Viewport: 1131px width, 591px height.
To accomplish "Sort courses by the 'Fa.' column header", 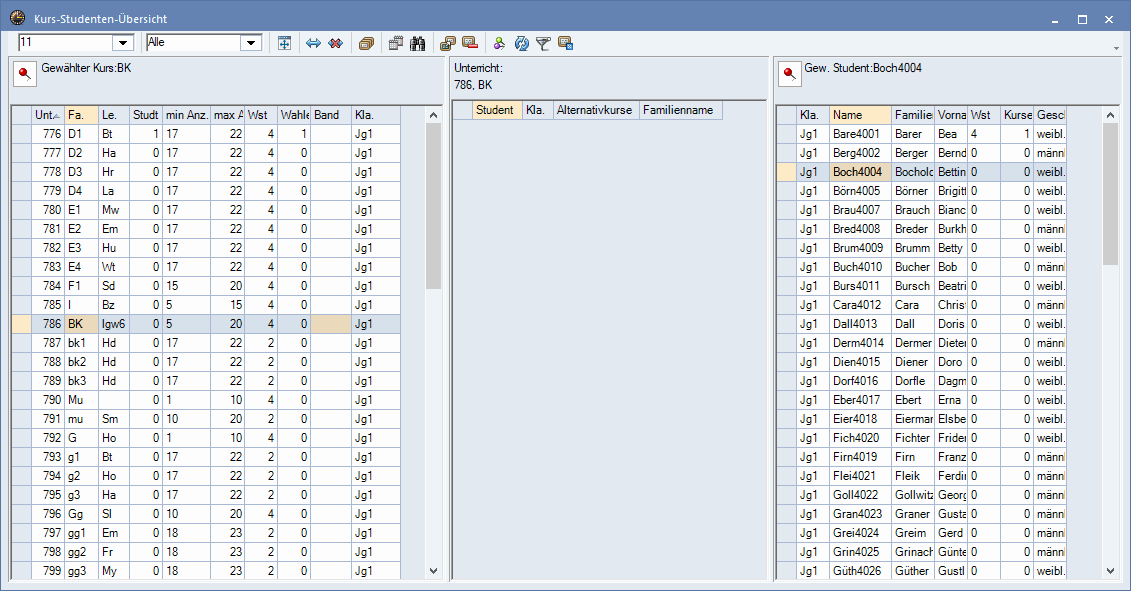I will (81, 115).
